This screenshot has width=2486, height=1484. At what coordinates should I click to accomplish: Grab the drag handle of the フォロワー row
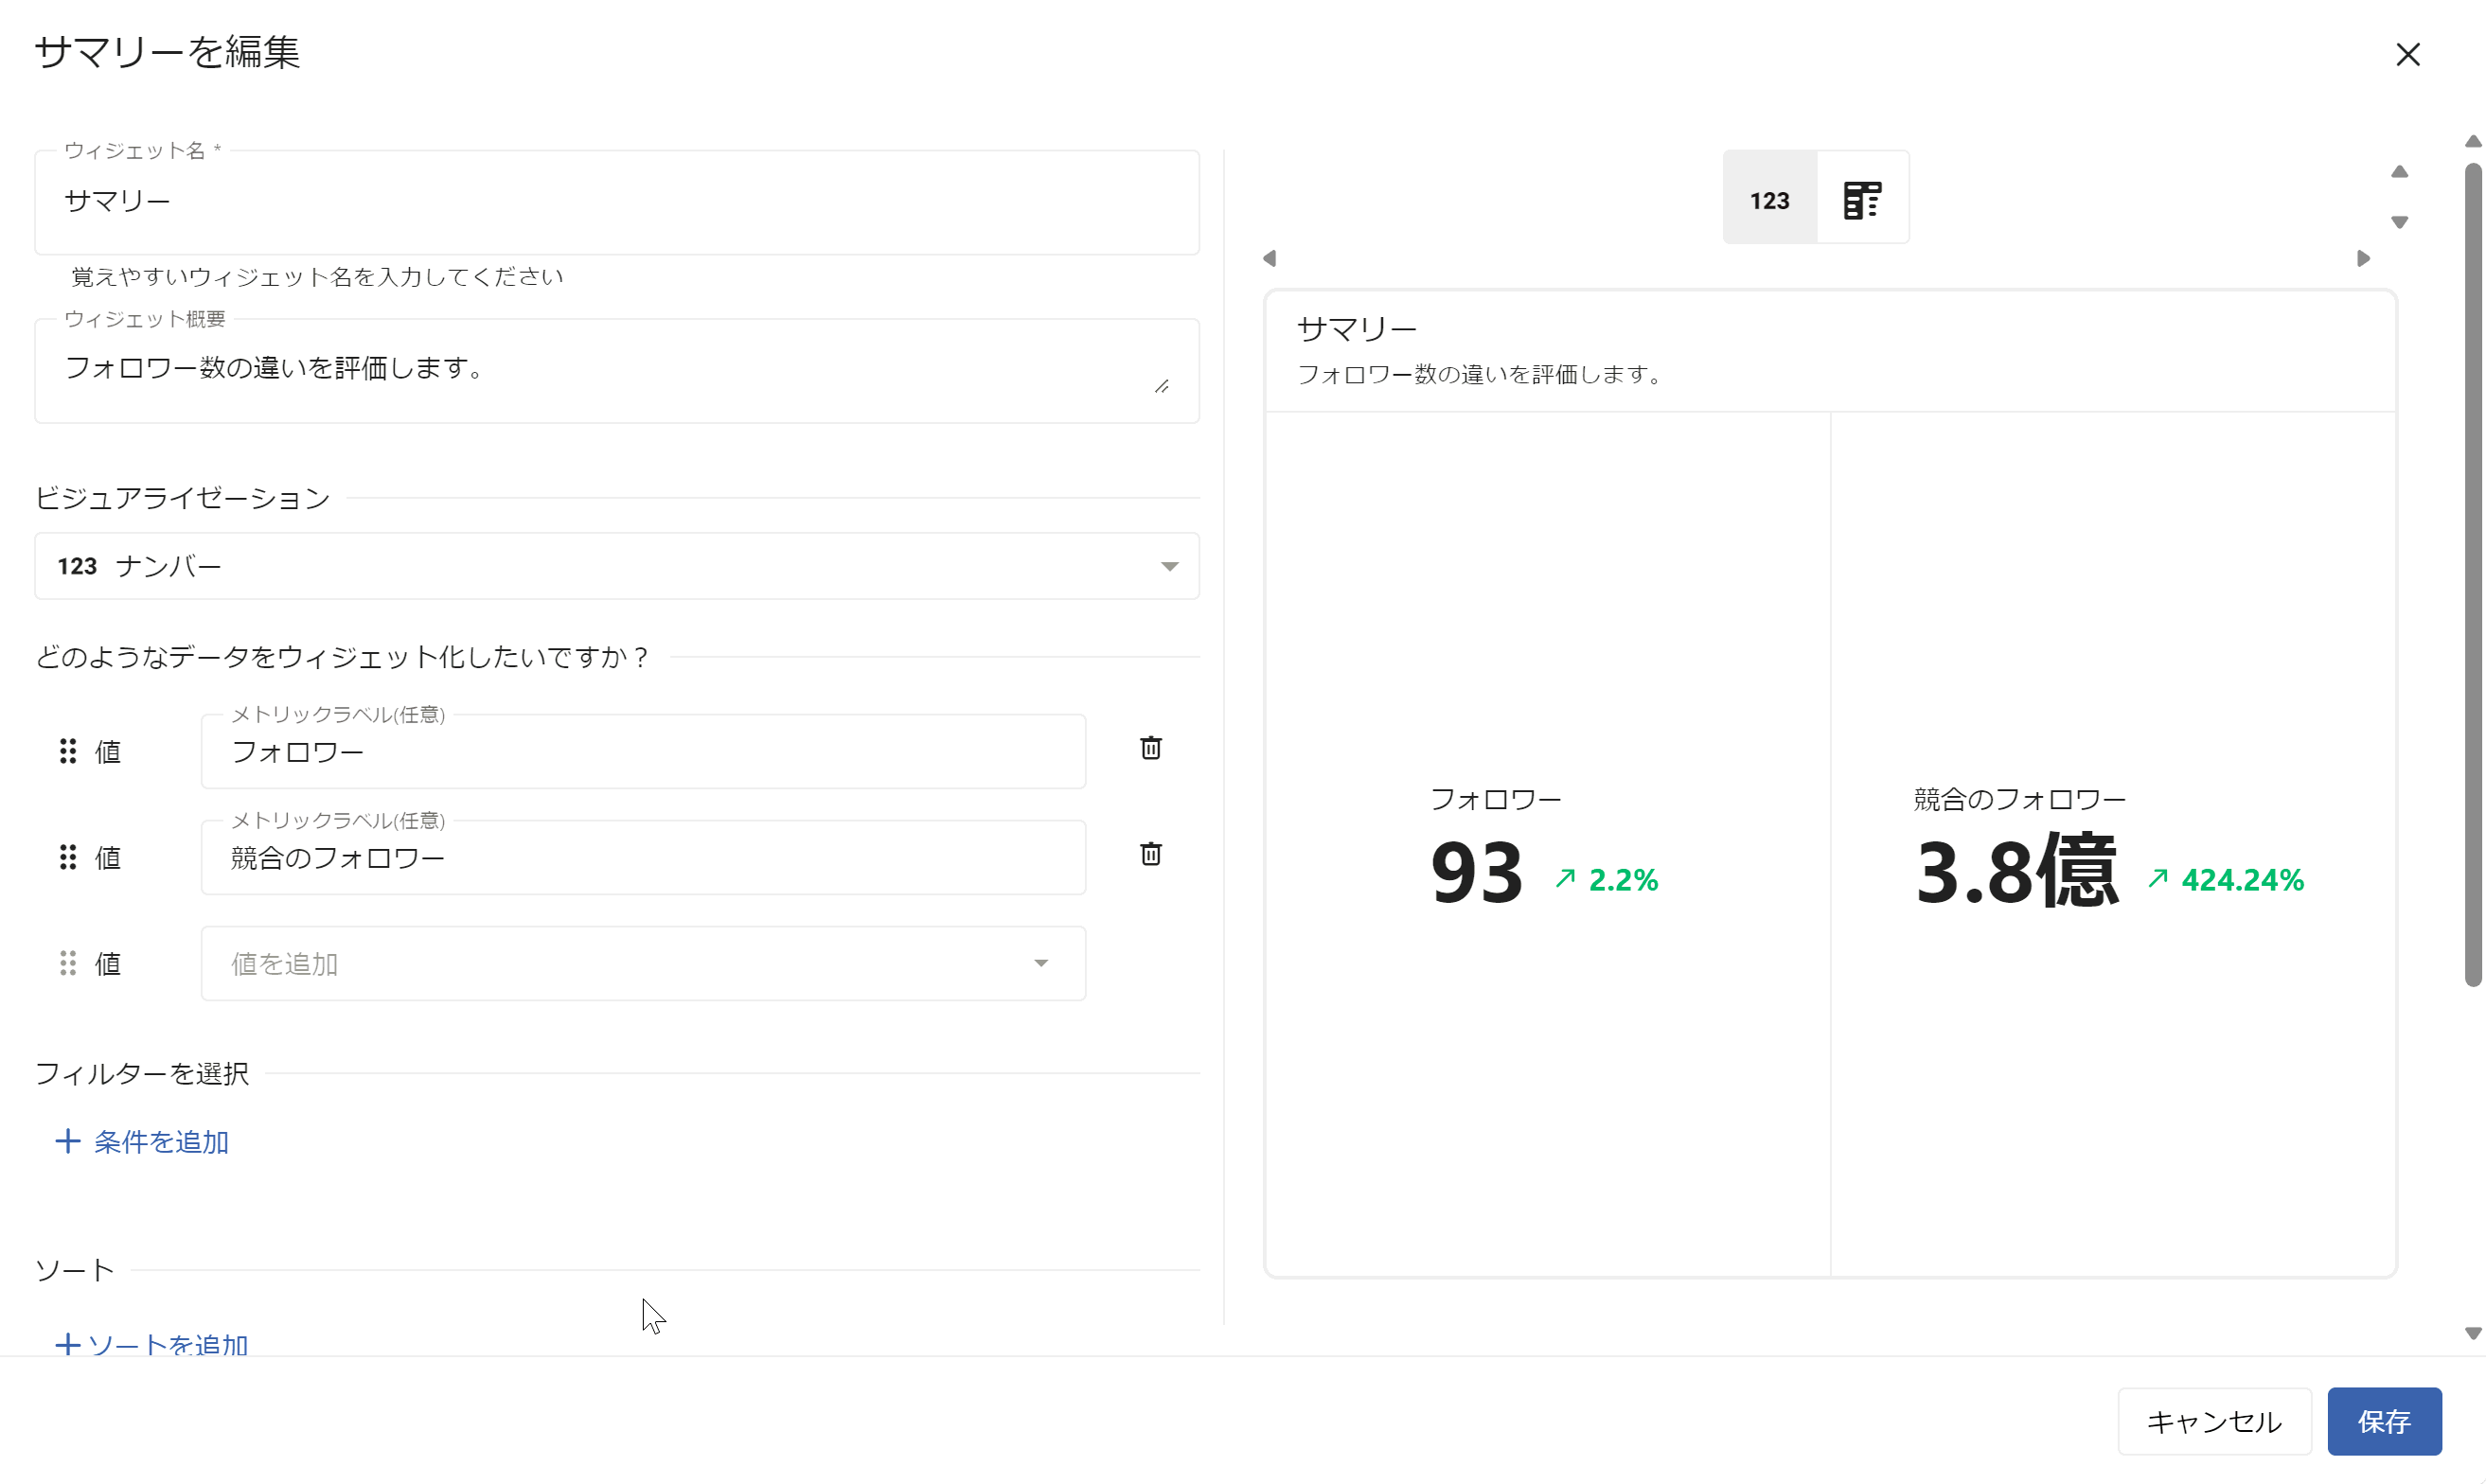pyautogui.click(x=68, y=751)
